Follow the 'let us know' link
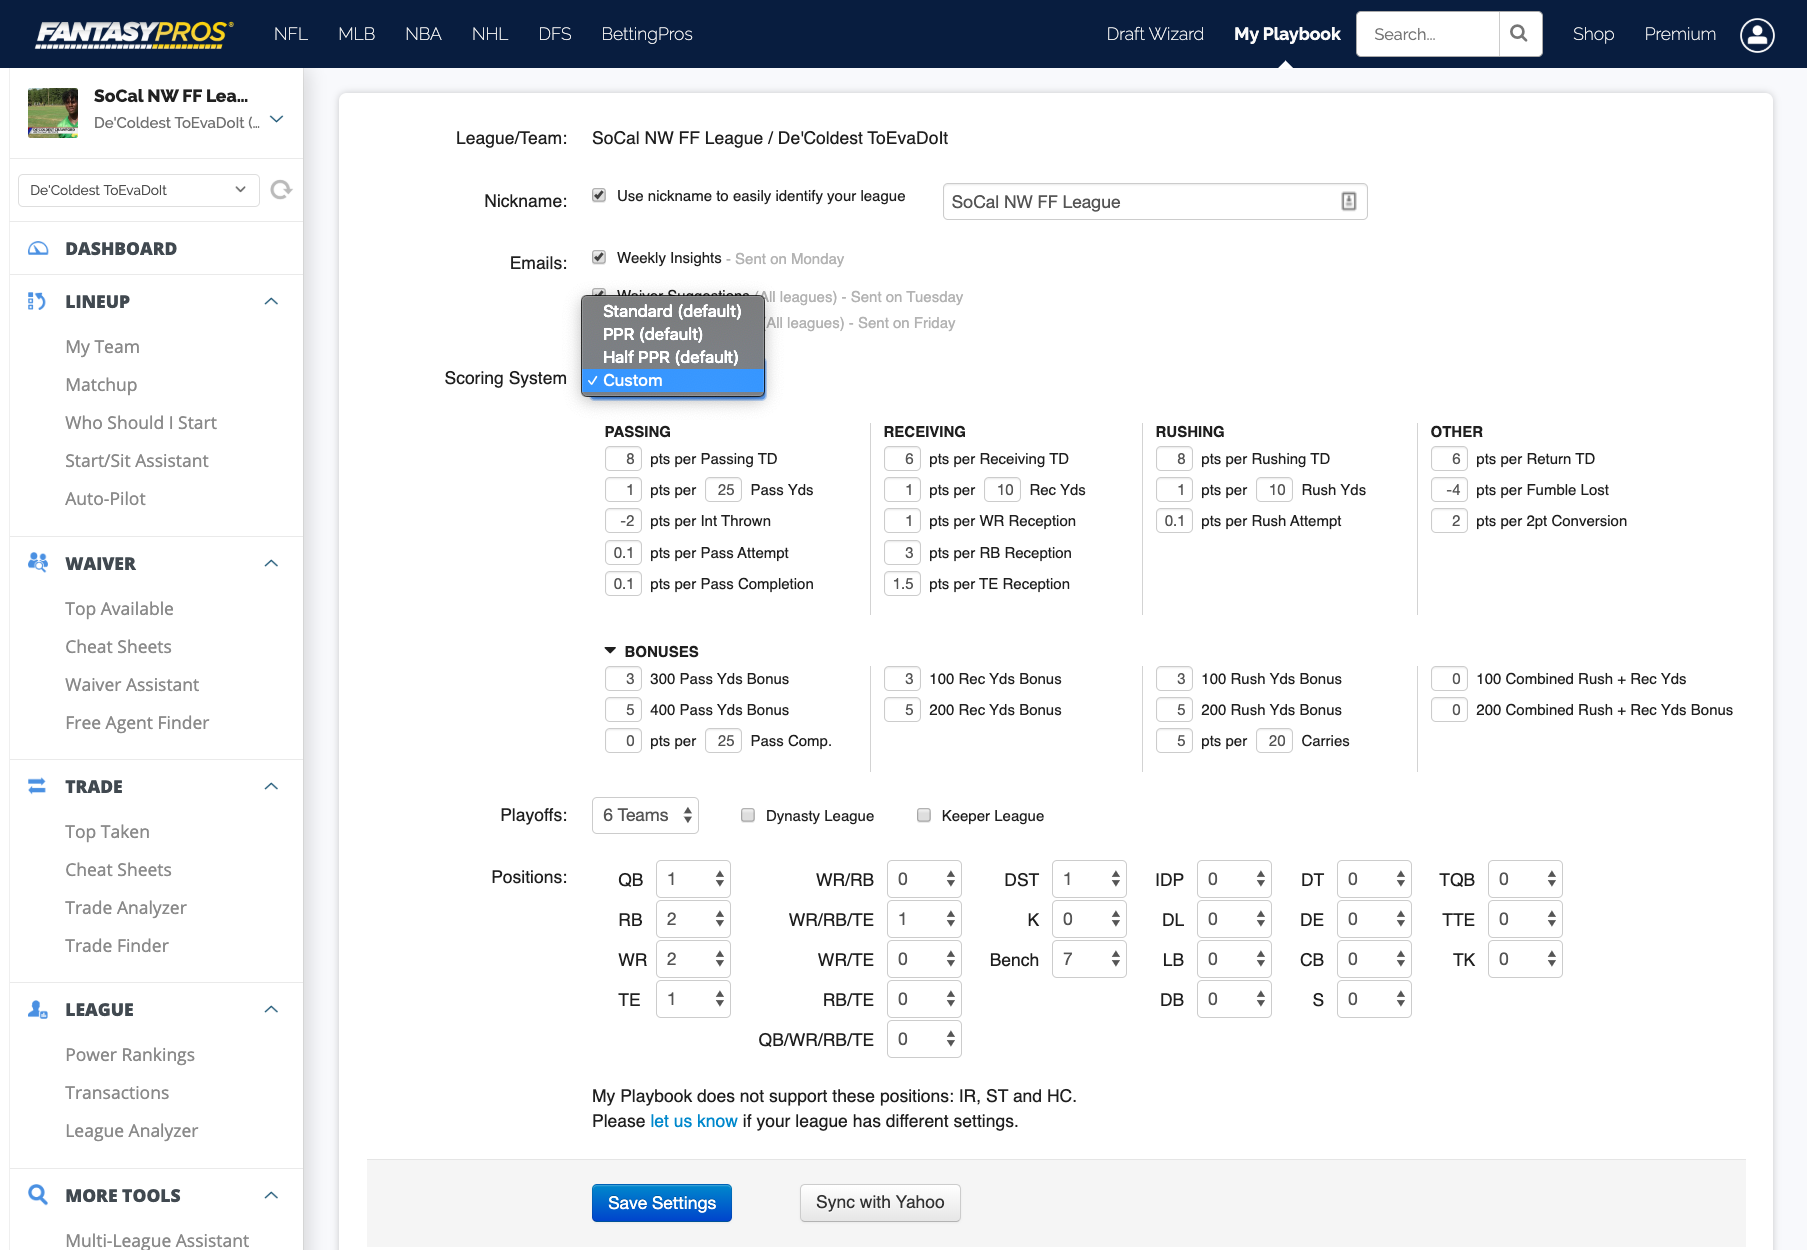The width and height of the screenshot is (1807, 1250). pyautogui.click(x=694, y=1121)
